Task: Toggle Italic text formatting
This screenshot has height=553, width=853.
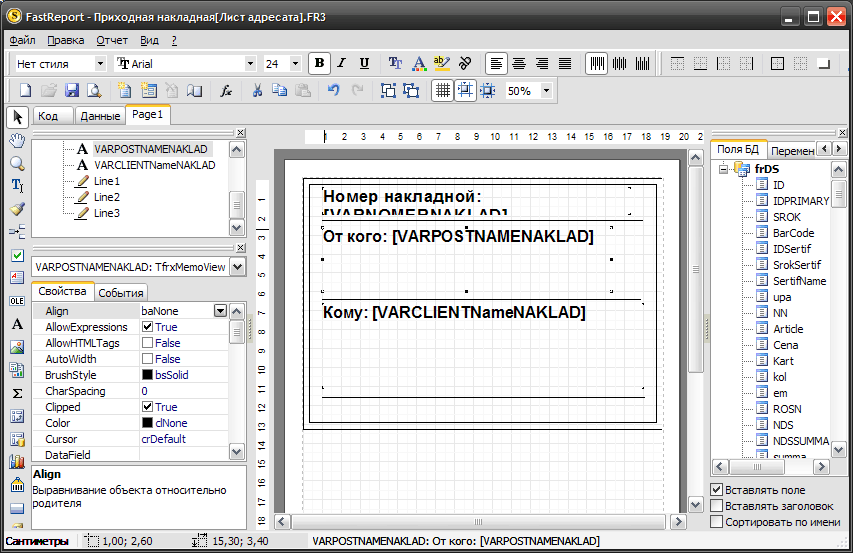Action: pos(342,64)
